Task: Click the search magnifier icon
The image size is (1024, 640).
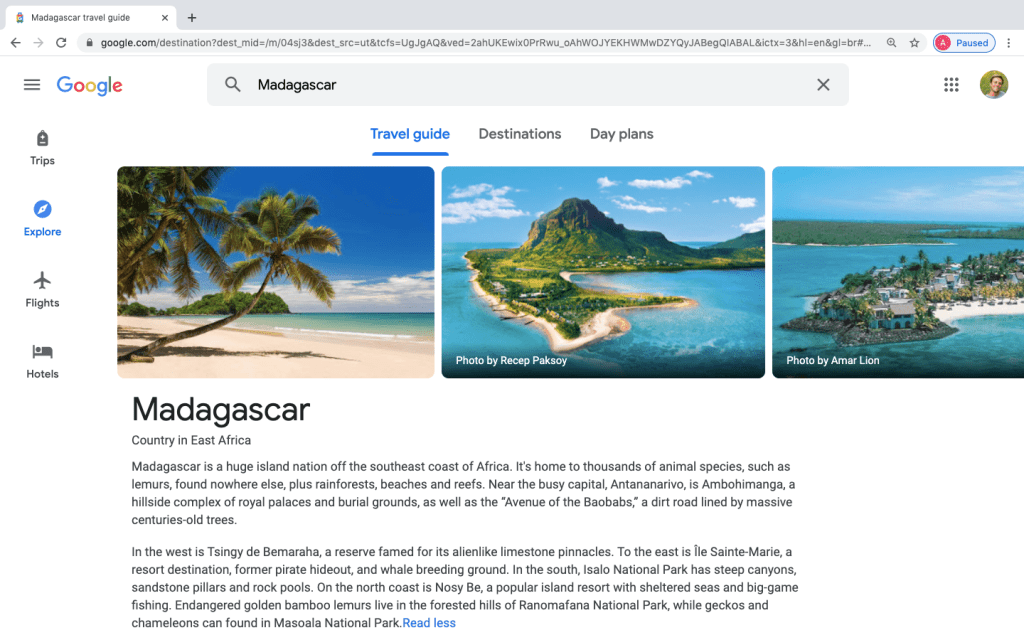Action: 232,84
